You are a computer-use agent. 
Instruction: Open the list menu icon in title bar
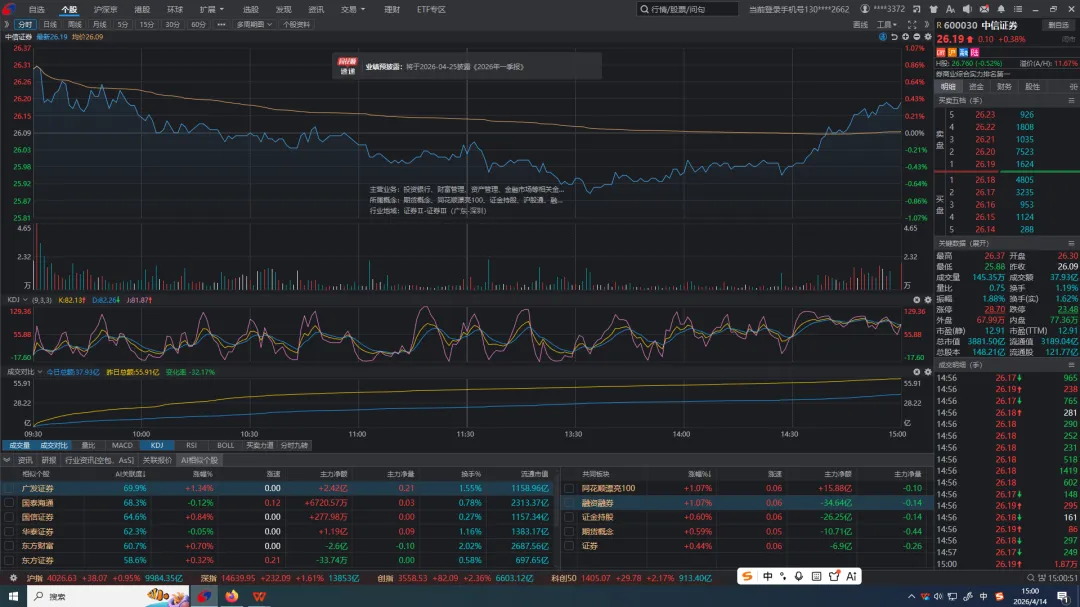pos(1018,10)
